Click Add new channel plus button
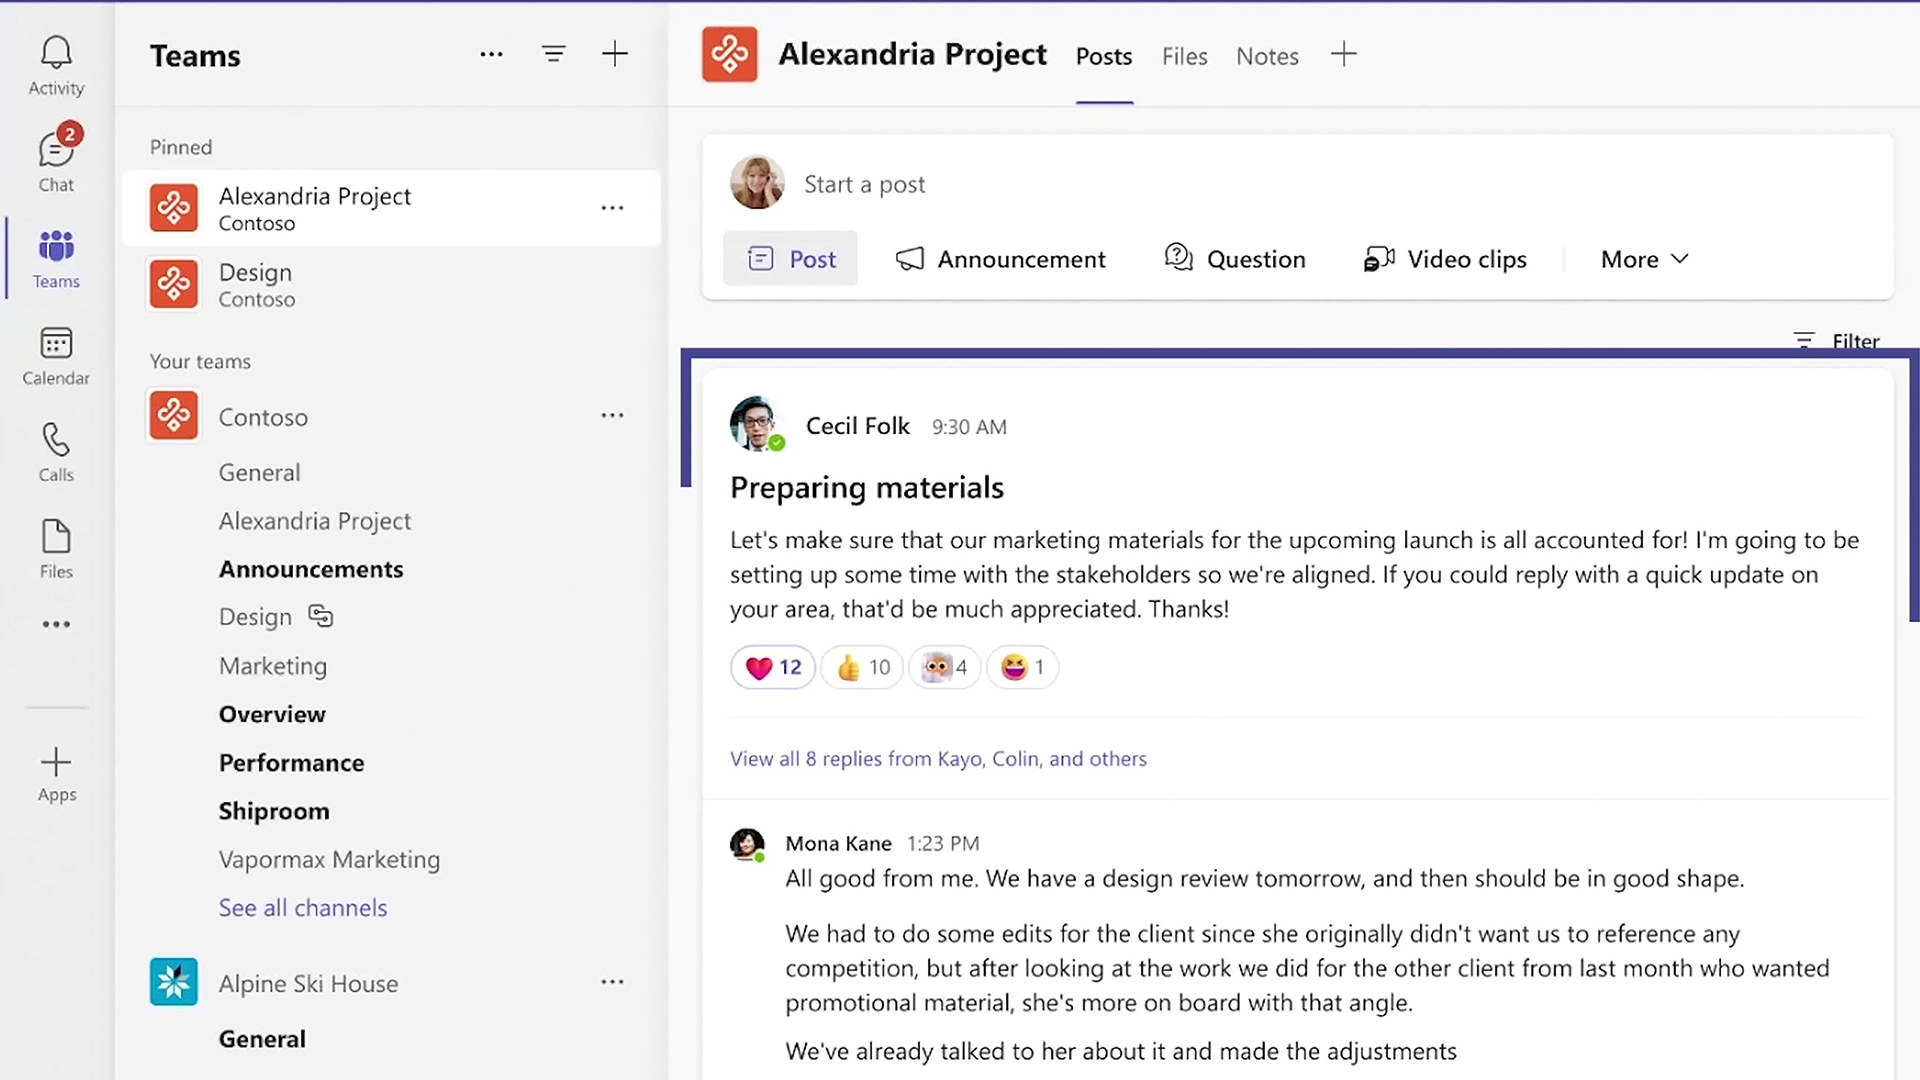The height and width of the screenshot is (1080, 1920). point(615,54)
